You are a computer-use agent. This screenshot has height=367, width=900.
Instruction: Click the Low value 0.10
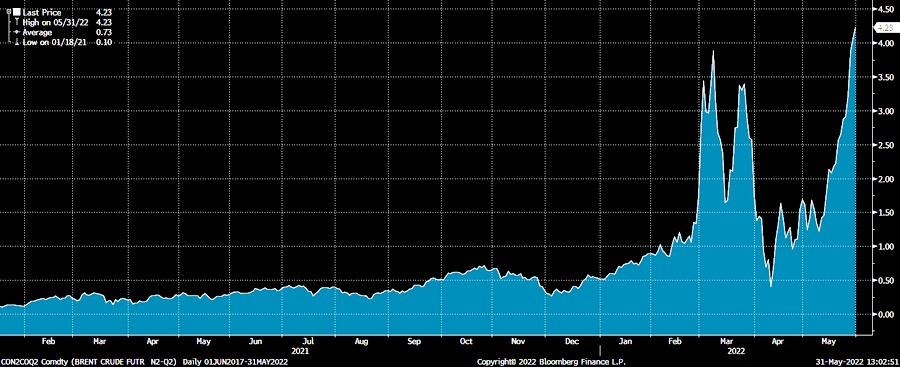[104, 43]
